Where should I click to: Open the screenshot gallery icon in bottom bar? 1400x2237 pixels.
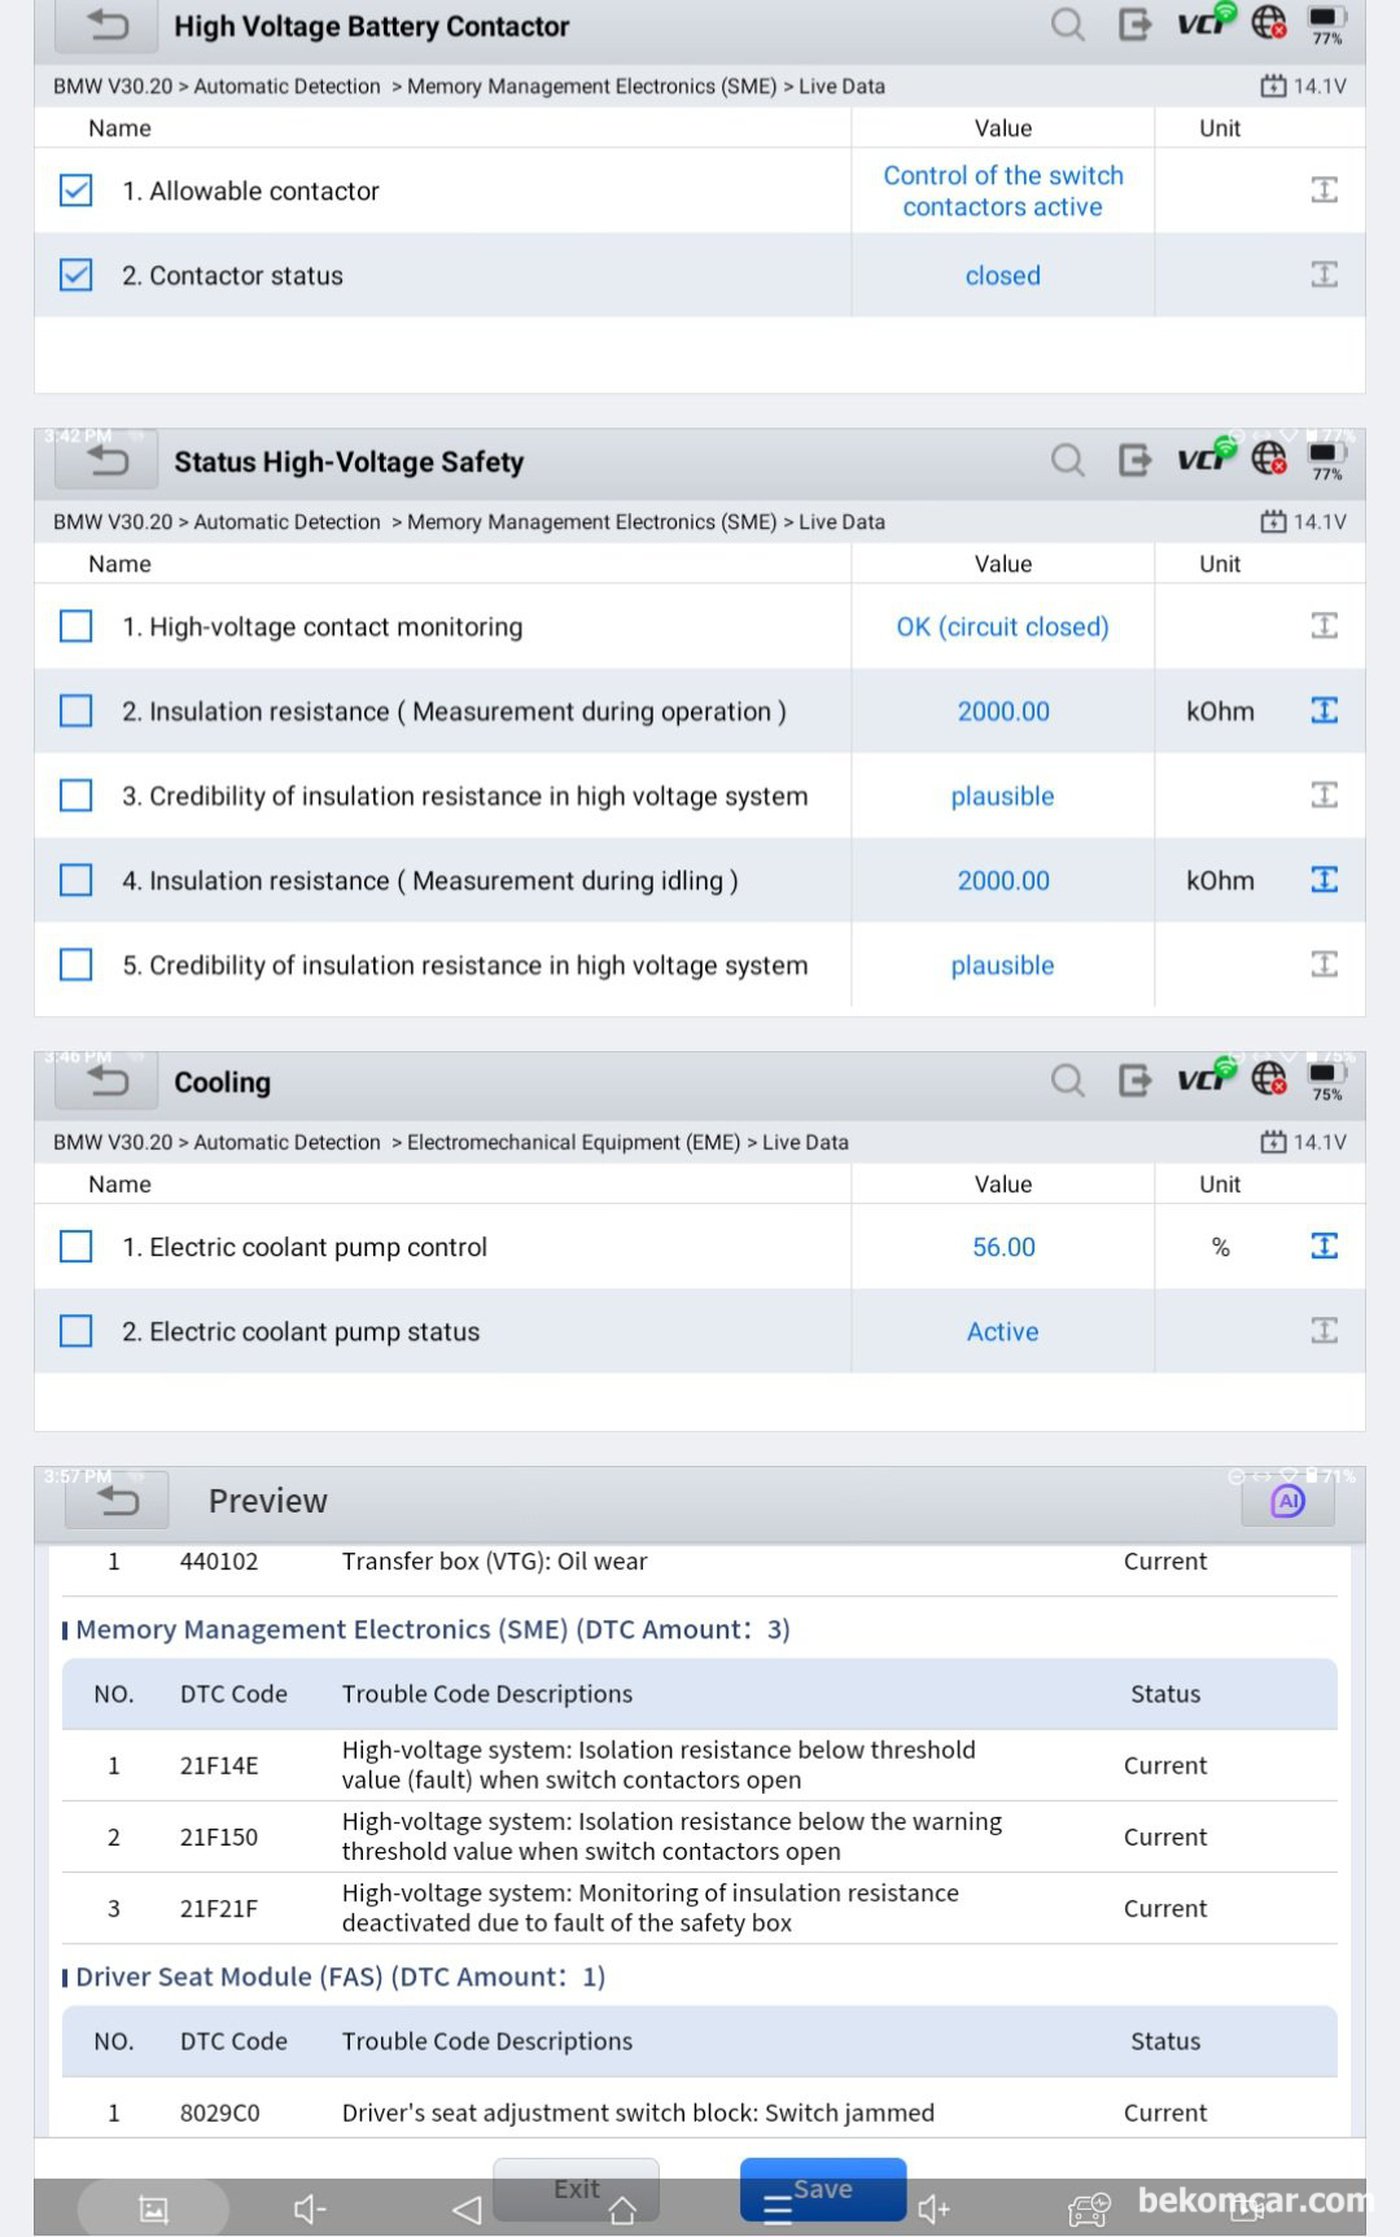pos(153,2209)
